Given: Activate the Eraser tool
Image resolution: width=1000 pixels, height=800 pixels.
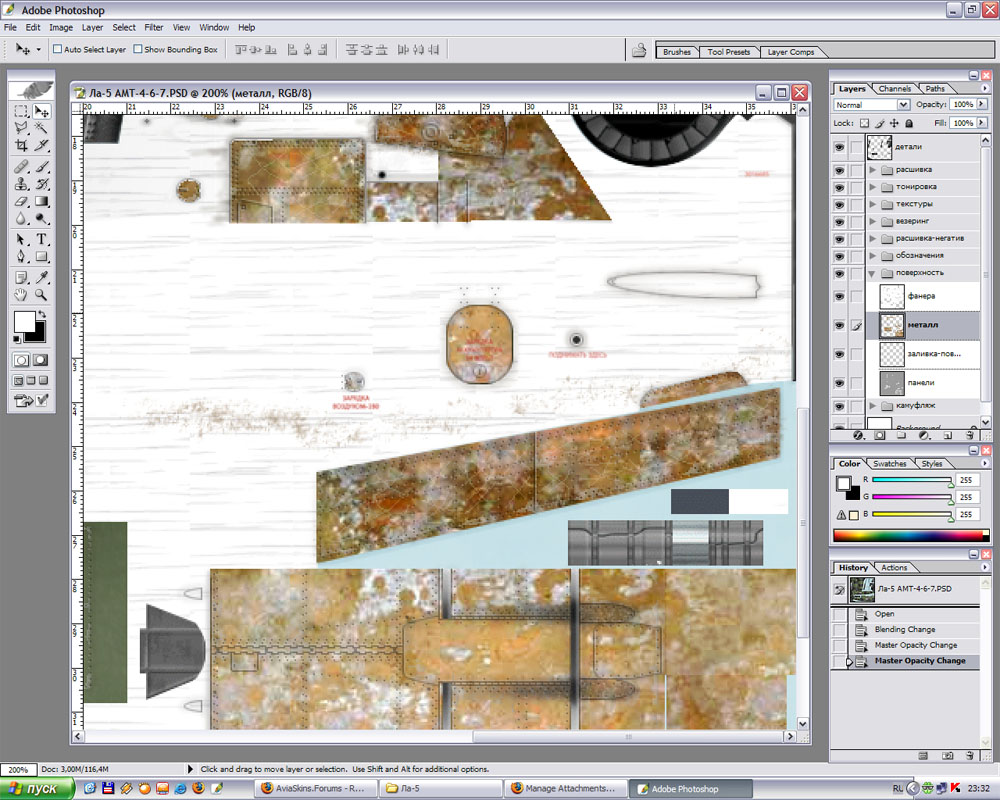Looking at the screenshot, I should [21, 202].
